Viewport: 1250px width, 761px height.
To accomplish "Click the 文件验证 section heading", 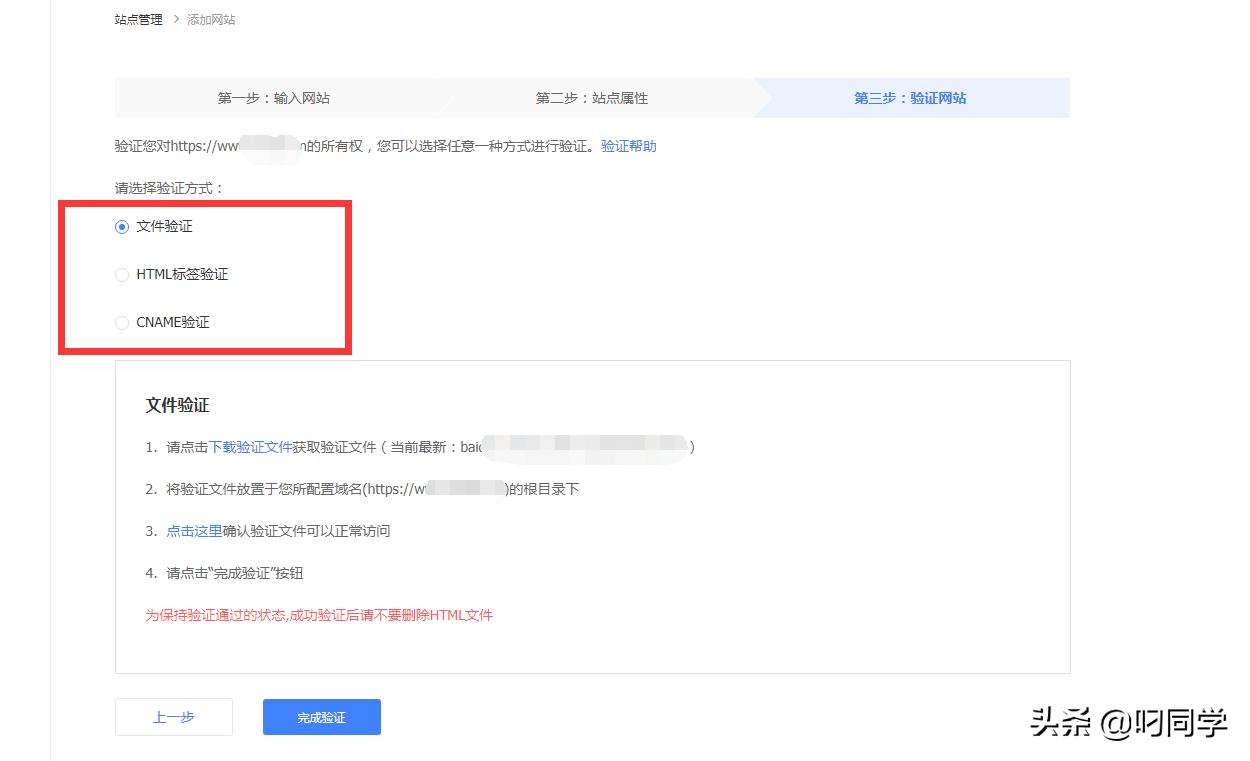I will pos(179,405).
